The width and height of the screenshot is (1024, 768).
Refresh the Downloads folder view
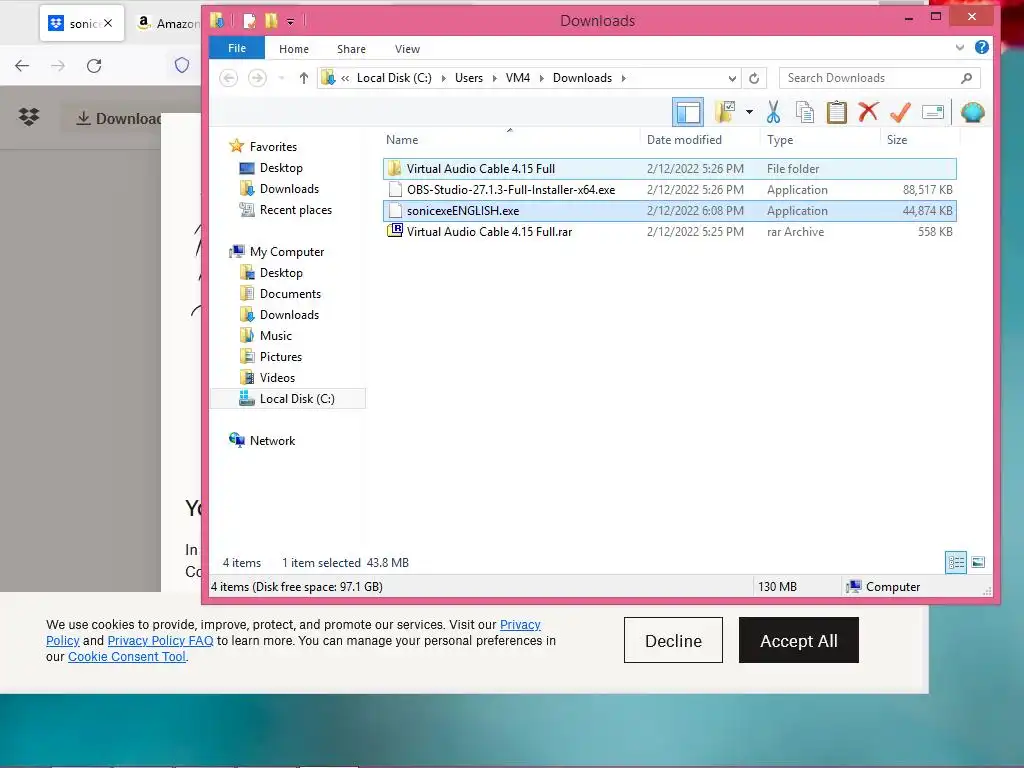point(754,78)
